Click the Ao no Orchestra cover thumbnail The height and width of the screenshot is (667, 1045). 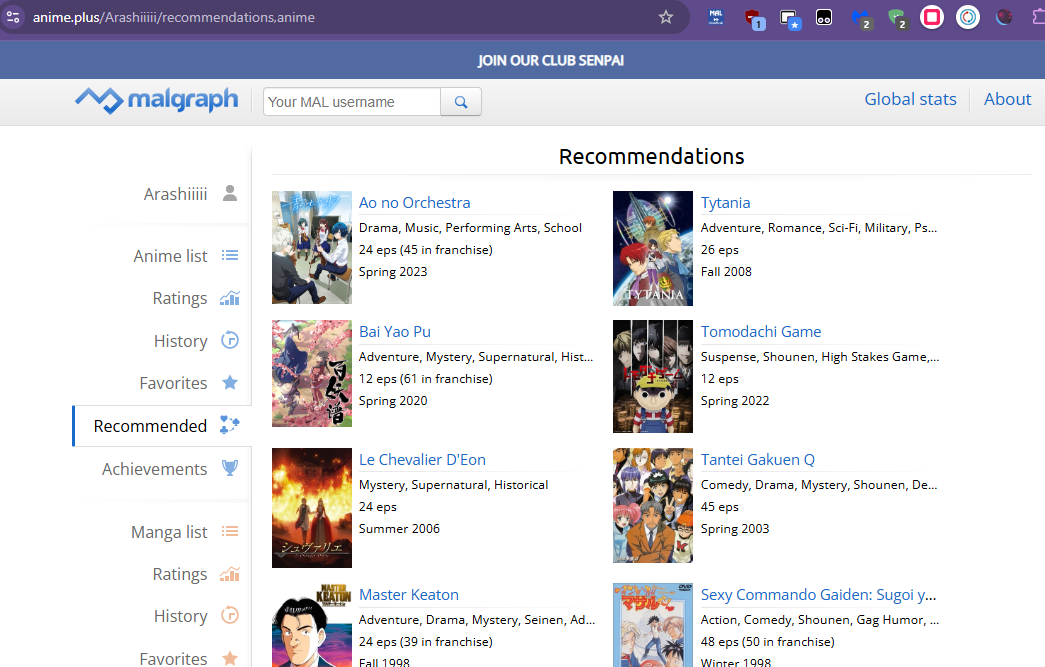pyautogui.click(x=312, y=247)
